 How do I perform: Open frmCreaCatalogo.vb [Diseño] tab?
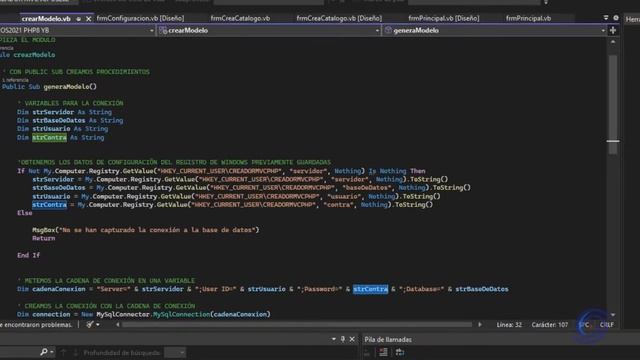coord(339,18)
